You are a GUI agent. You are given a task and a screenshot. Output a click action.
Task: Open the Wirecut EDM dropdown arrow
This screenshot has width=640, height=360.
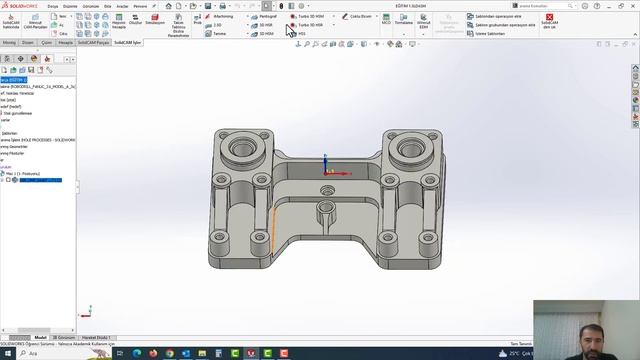coord(423,34)
